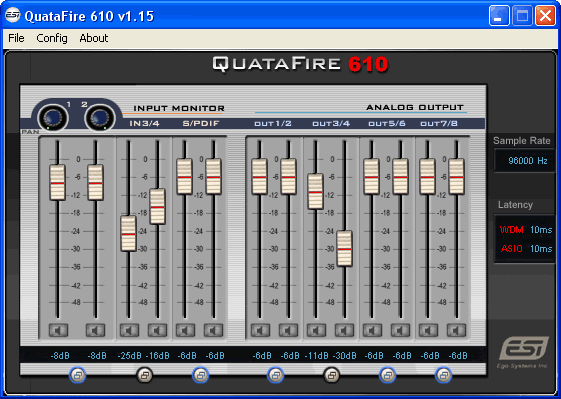Mute the right OUT1/2 channel

[288, 330]
